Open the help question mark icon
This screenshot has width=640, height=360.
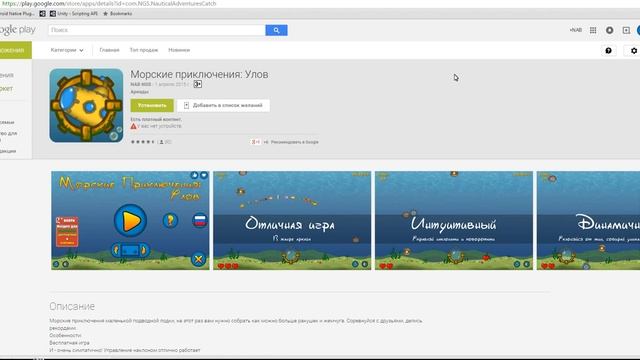tap(609, 51)
